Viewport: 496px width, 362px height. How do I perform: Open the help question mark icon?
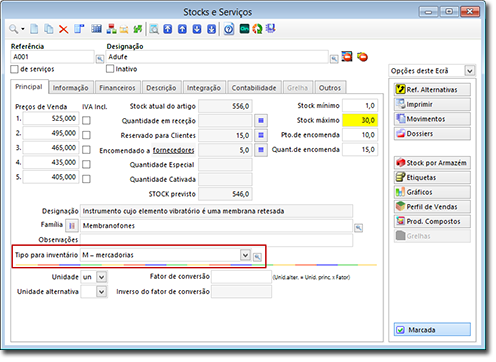229,29
